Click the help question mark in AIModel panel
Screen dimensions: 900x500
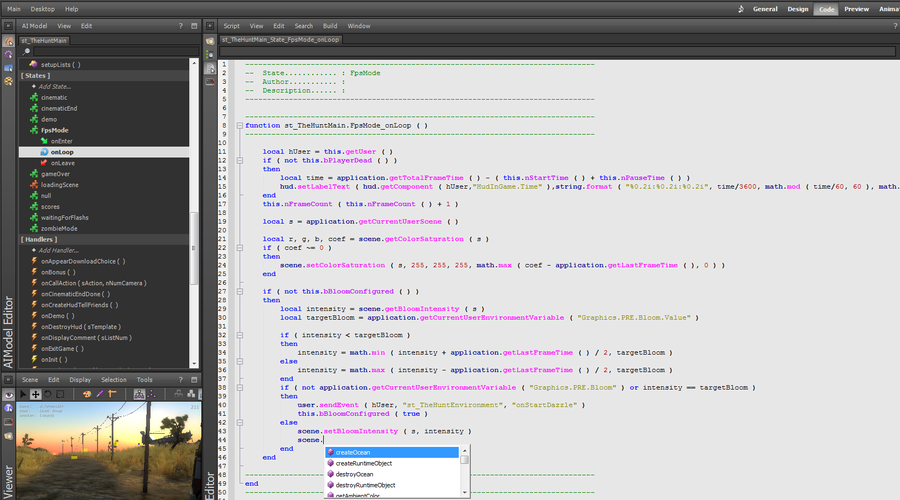coord(179,25)
